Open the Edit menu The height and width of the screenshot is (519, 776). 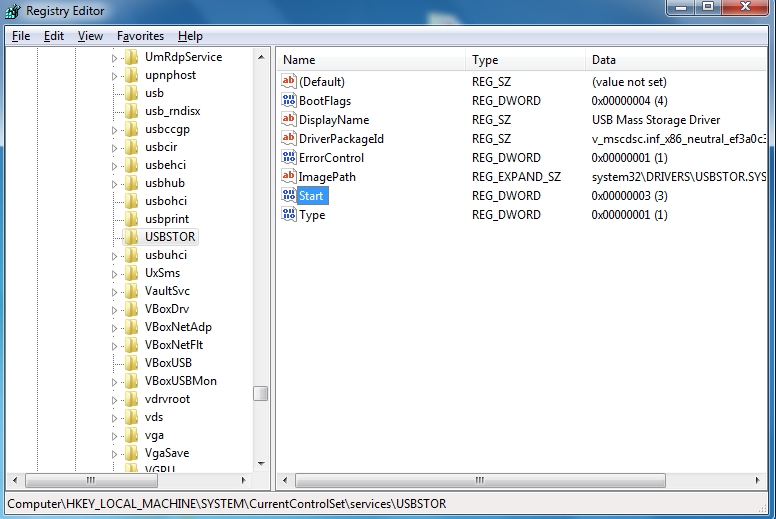point(53,36)
